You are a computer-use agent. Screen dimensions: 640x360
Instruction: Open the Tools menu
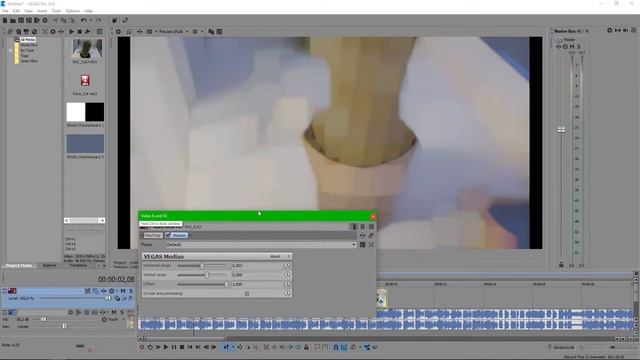tap(56, 11)
